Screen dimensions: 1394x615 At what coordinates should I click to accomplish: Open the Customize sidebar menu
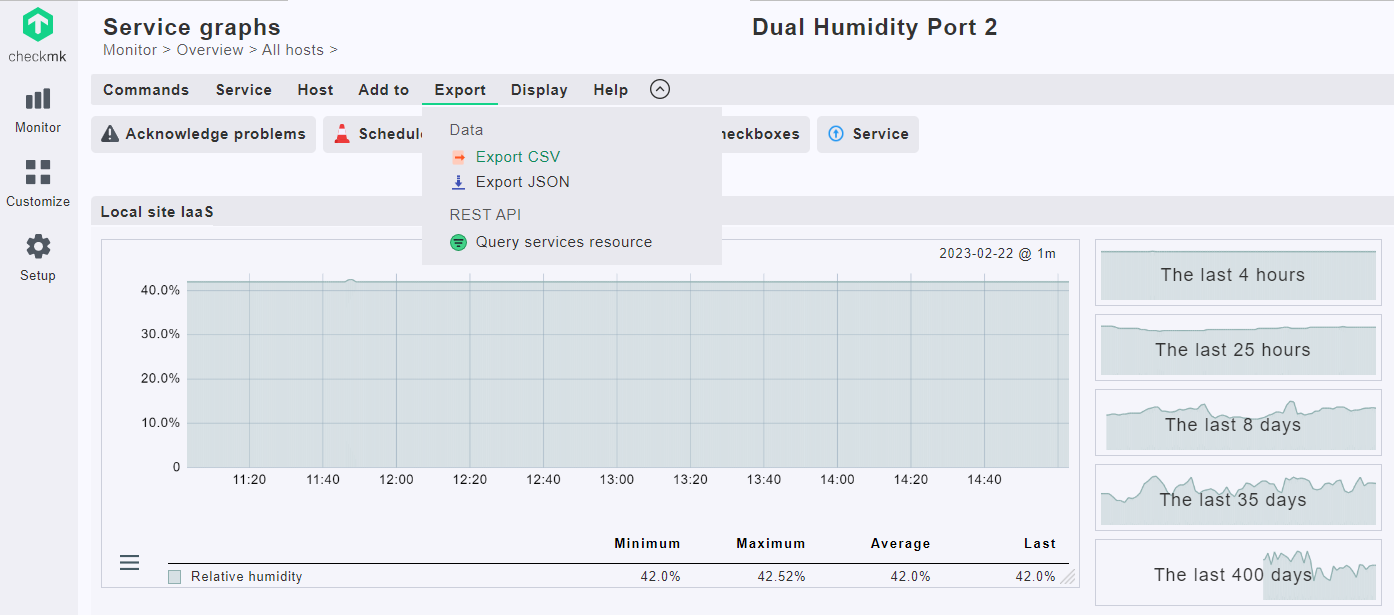(x=38, y=183)
